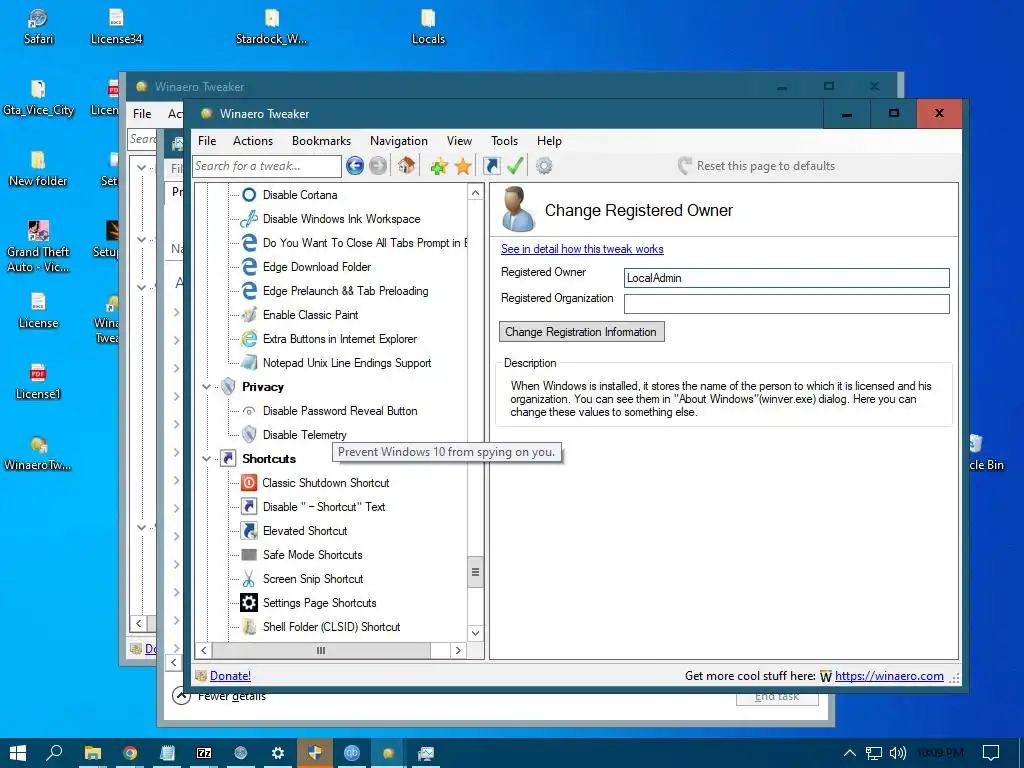Image resolution: width=1024 pixels, height=768 pixels.
Task: Open File menu in background Winaero Tweaker window
Action: 142,114
